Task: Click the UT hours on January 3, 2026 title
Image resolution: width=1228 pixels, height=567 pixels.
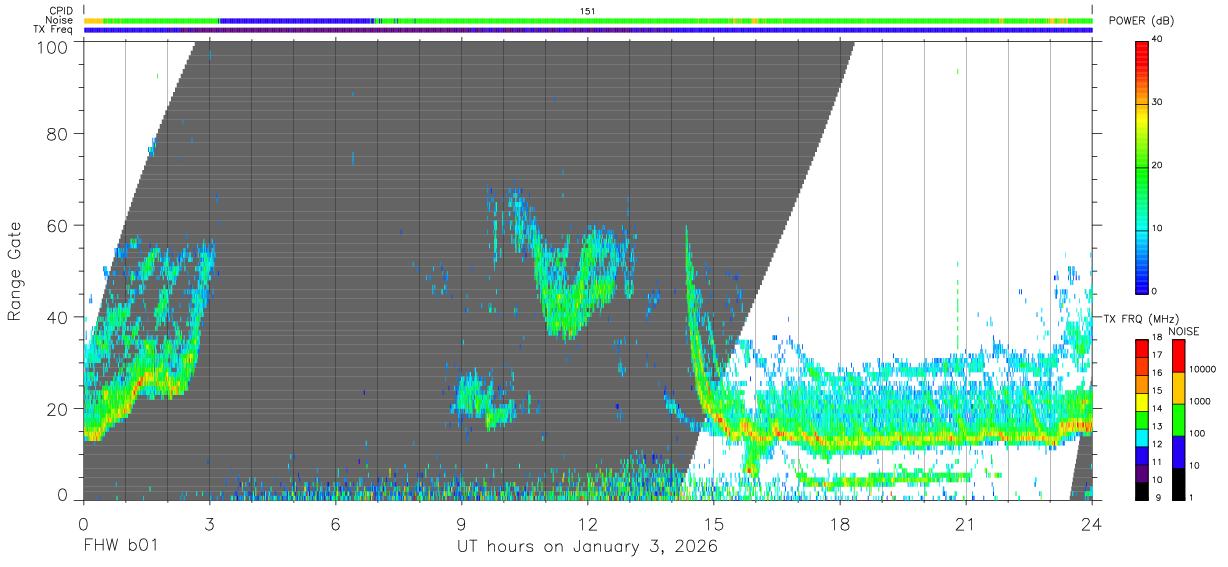Action: tap(588, 547)
